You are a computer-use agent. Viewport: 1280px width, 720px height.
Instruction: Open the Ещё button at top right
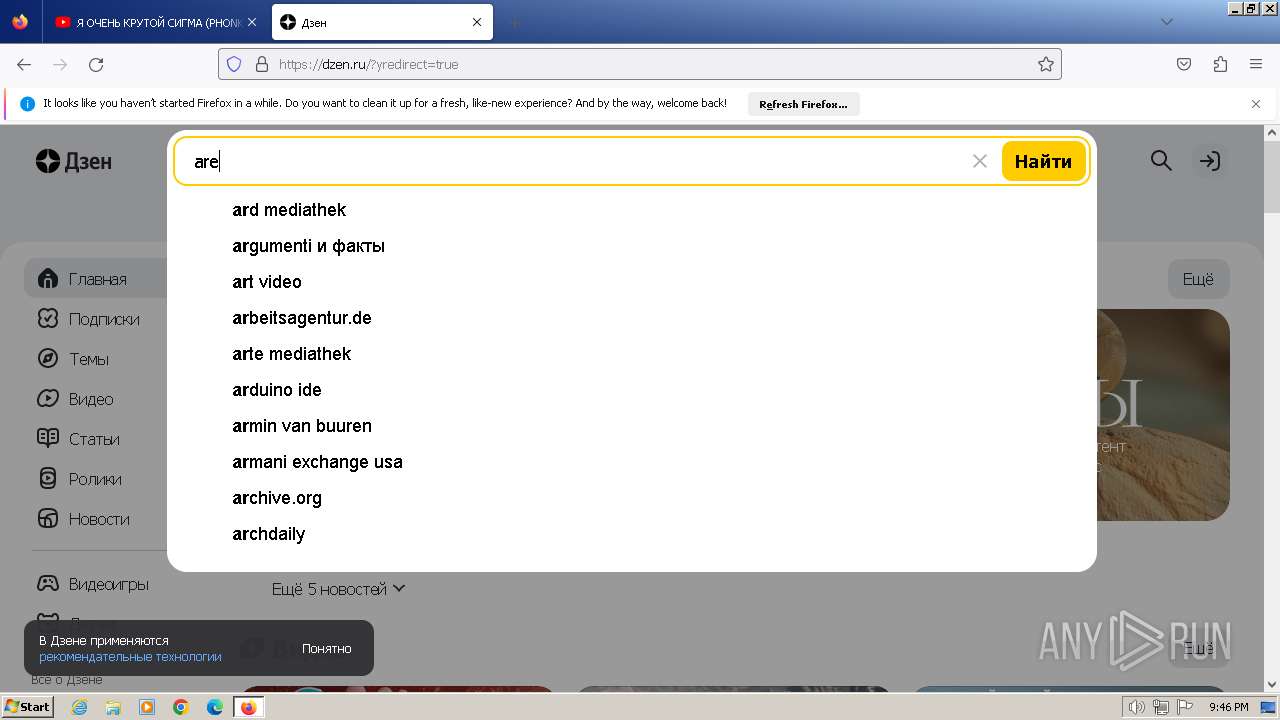[1198, 280]
